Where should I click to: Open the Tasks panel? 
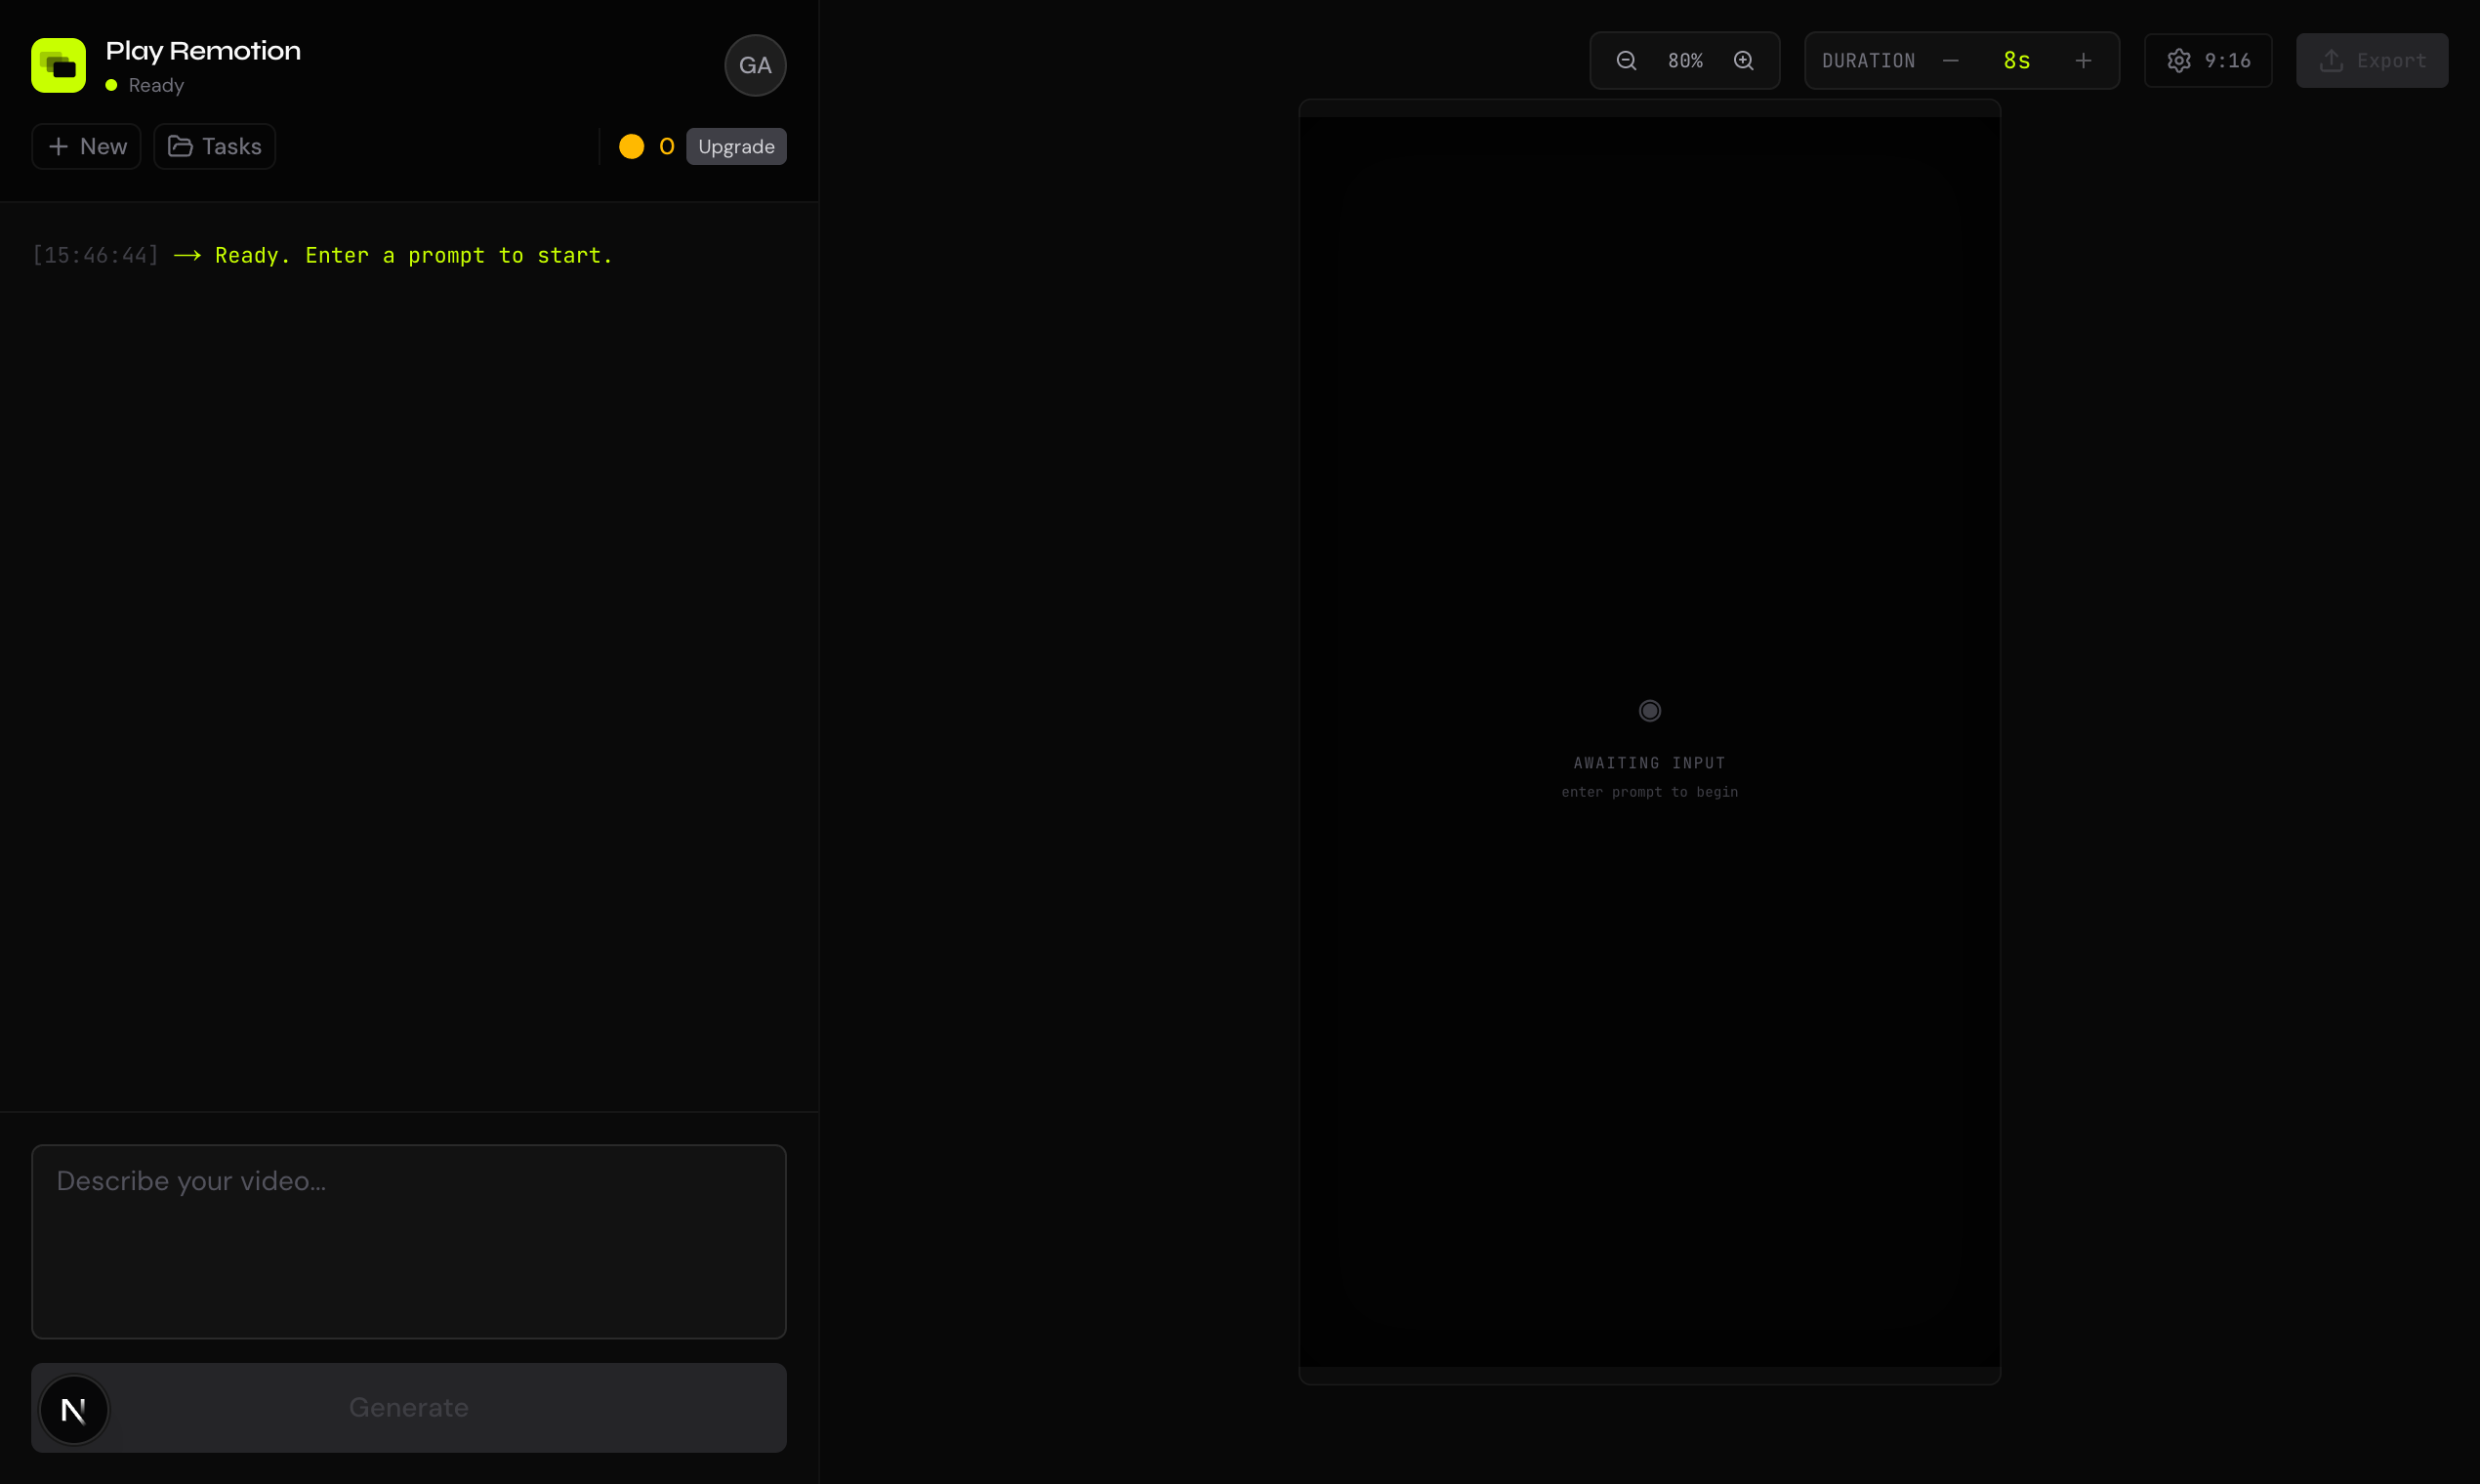pos(214,146)
